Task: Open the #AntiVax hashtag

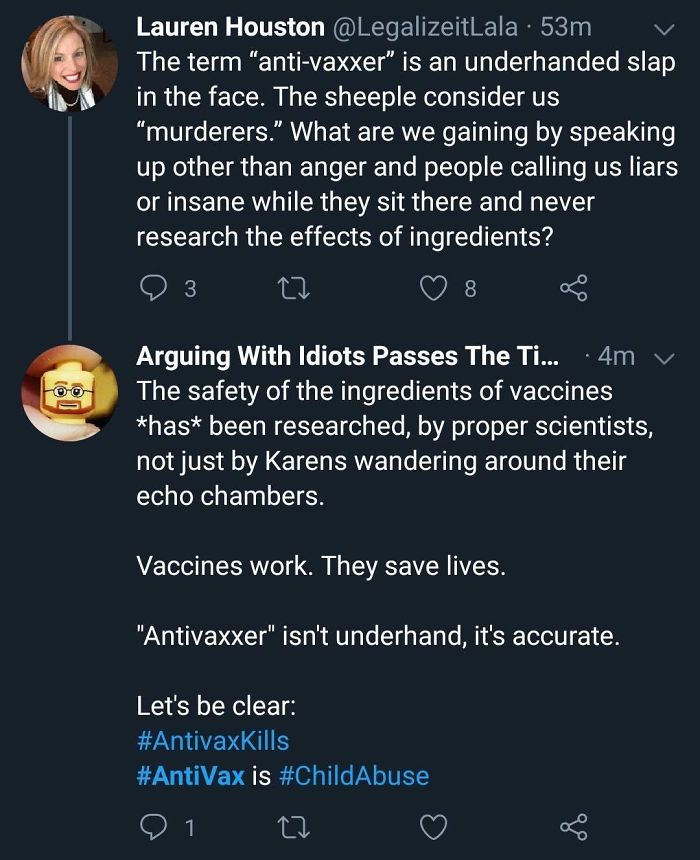Action: click(194, 774)
